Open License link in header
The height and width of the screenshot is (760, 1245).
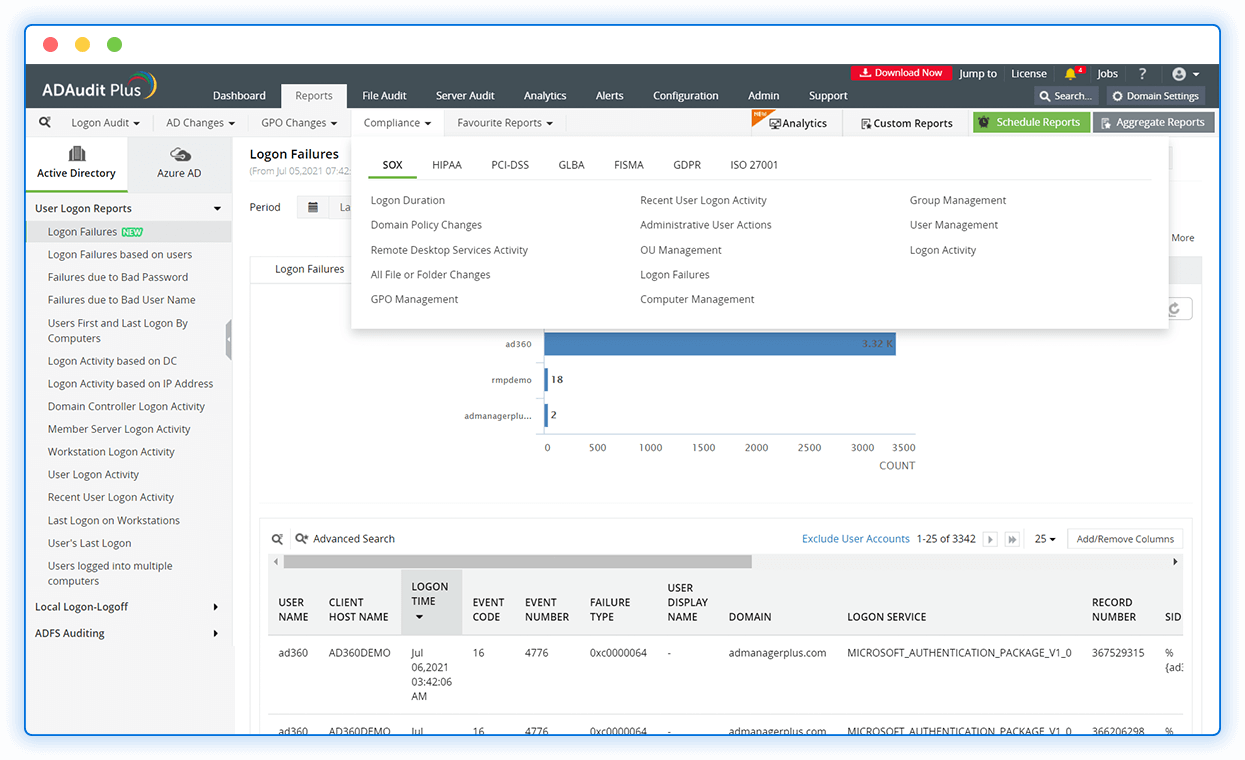click(1029, 74)
